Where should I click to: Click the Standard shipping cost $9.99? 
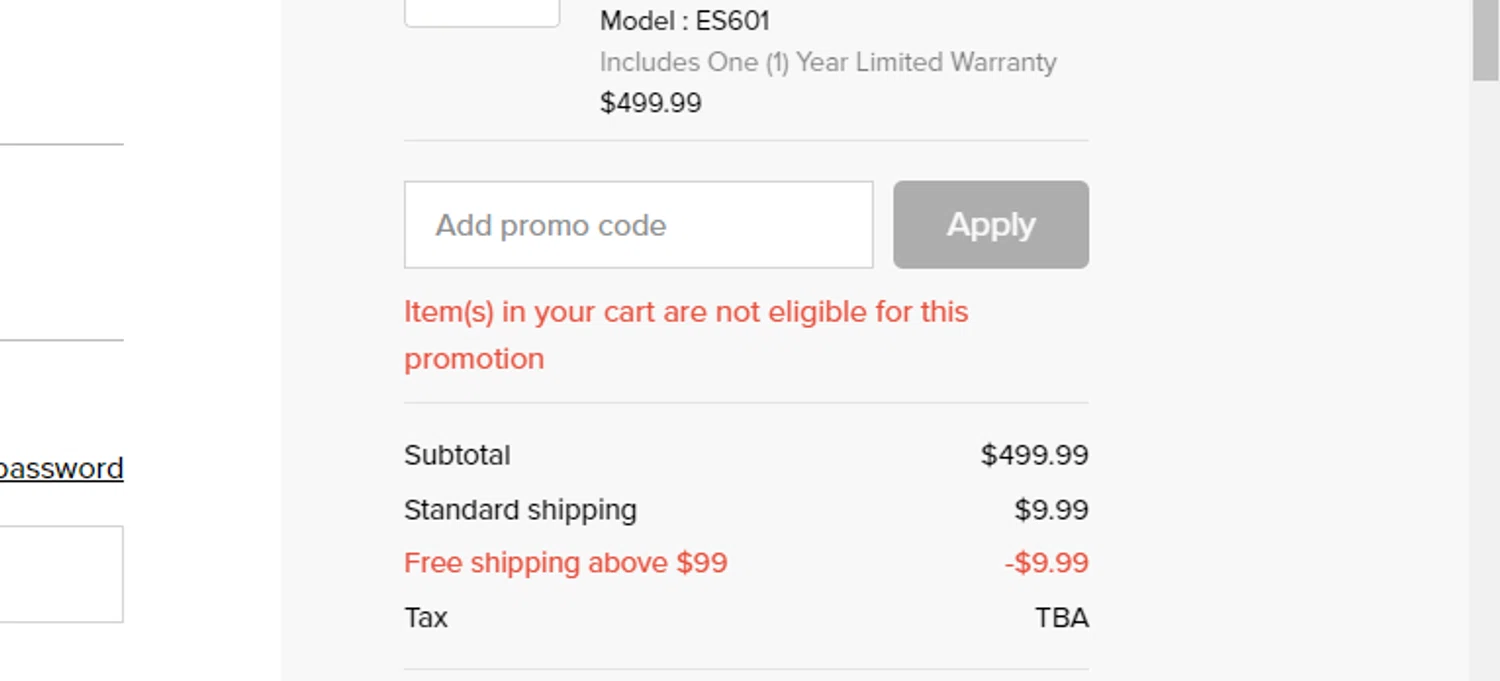1051,510
